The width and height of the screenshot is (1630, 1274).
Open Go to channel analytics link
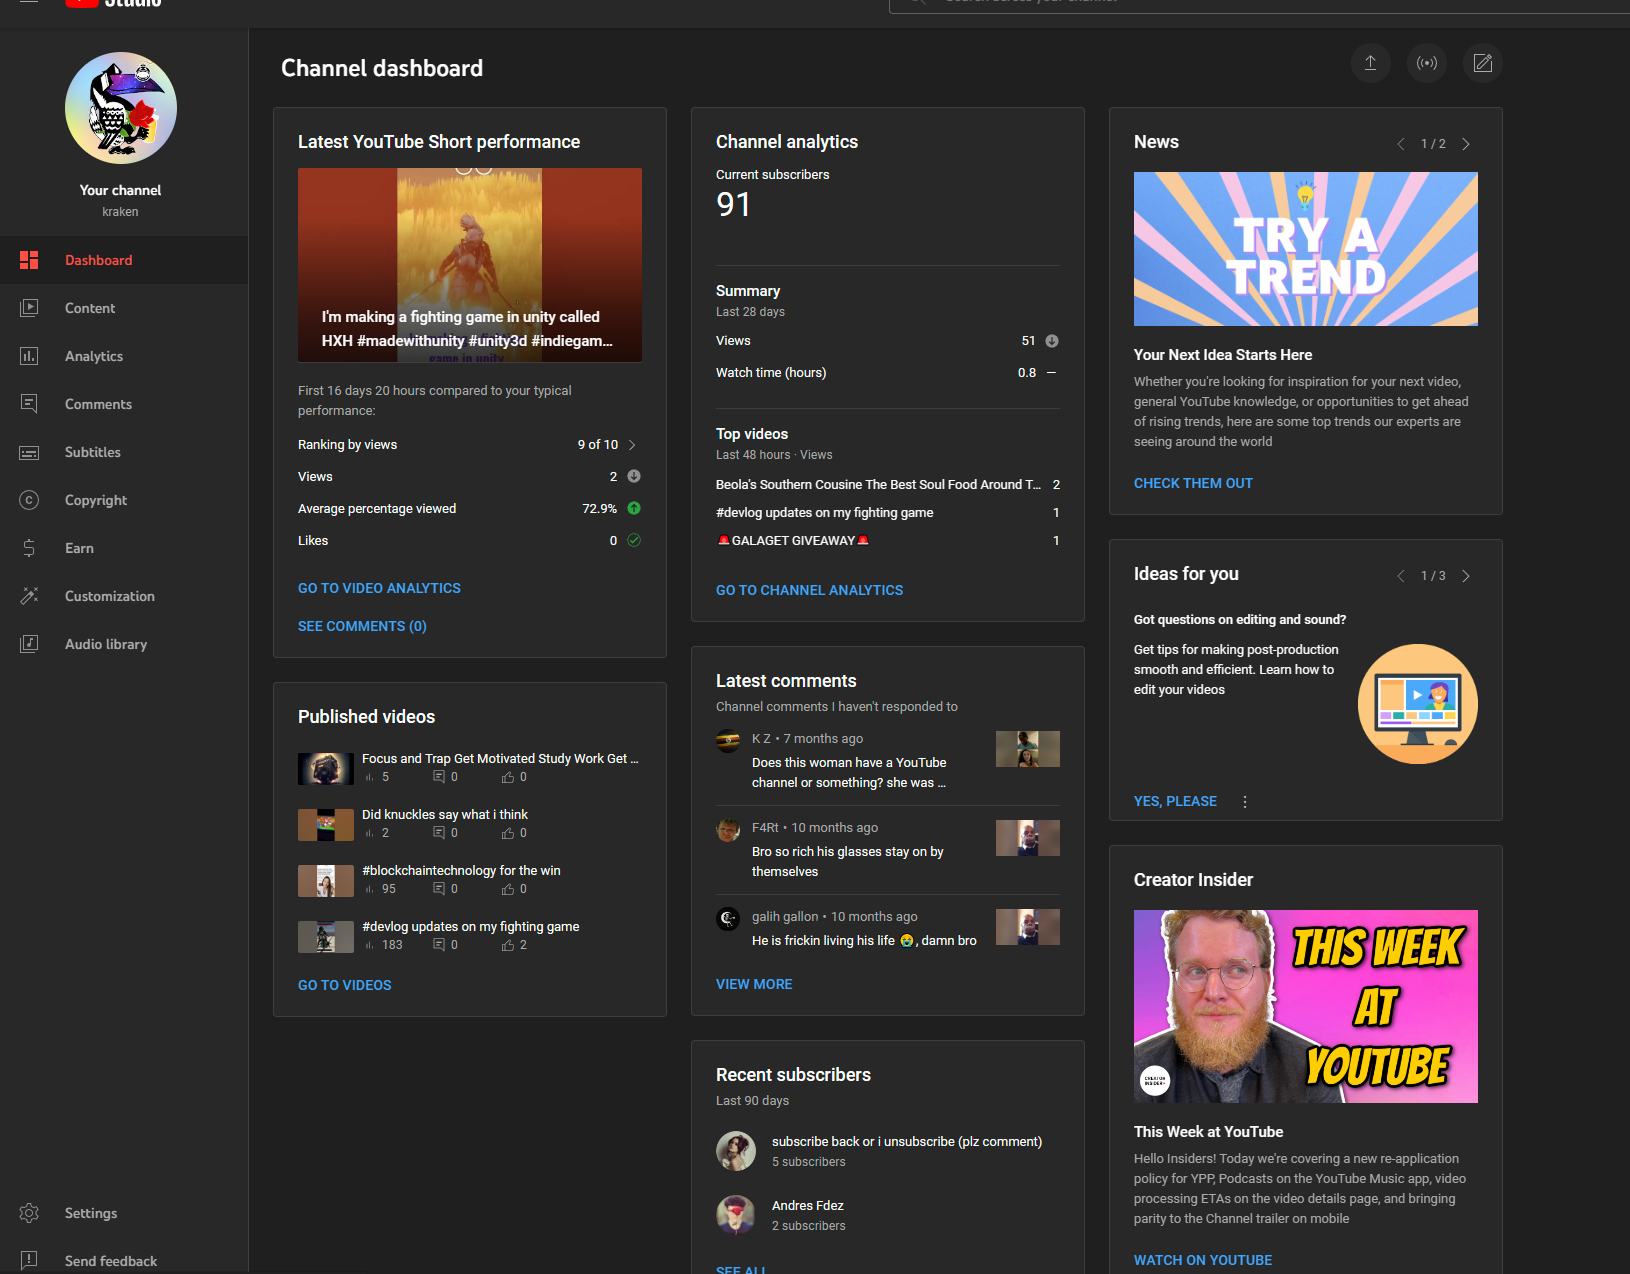coord(809,590)
